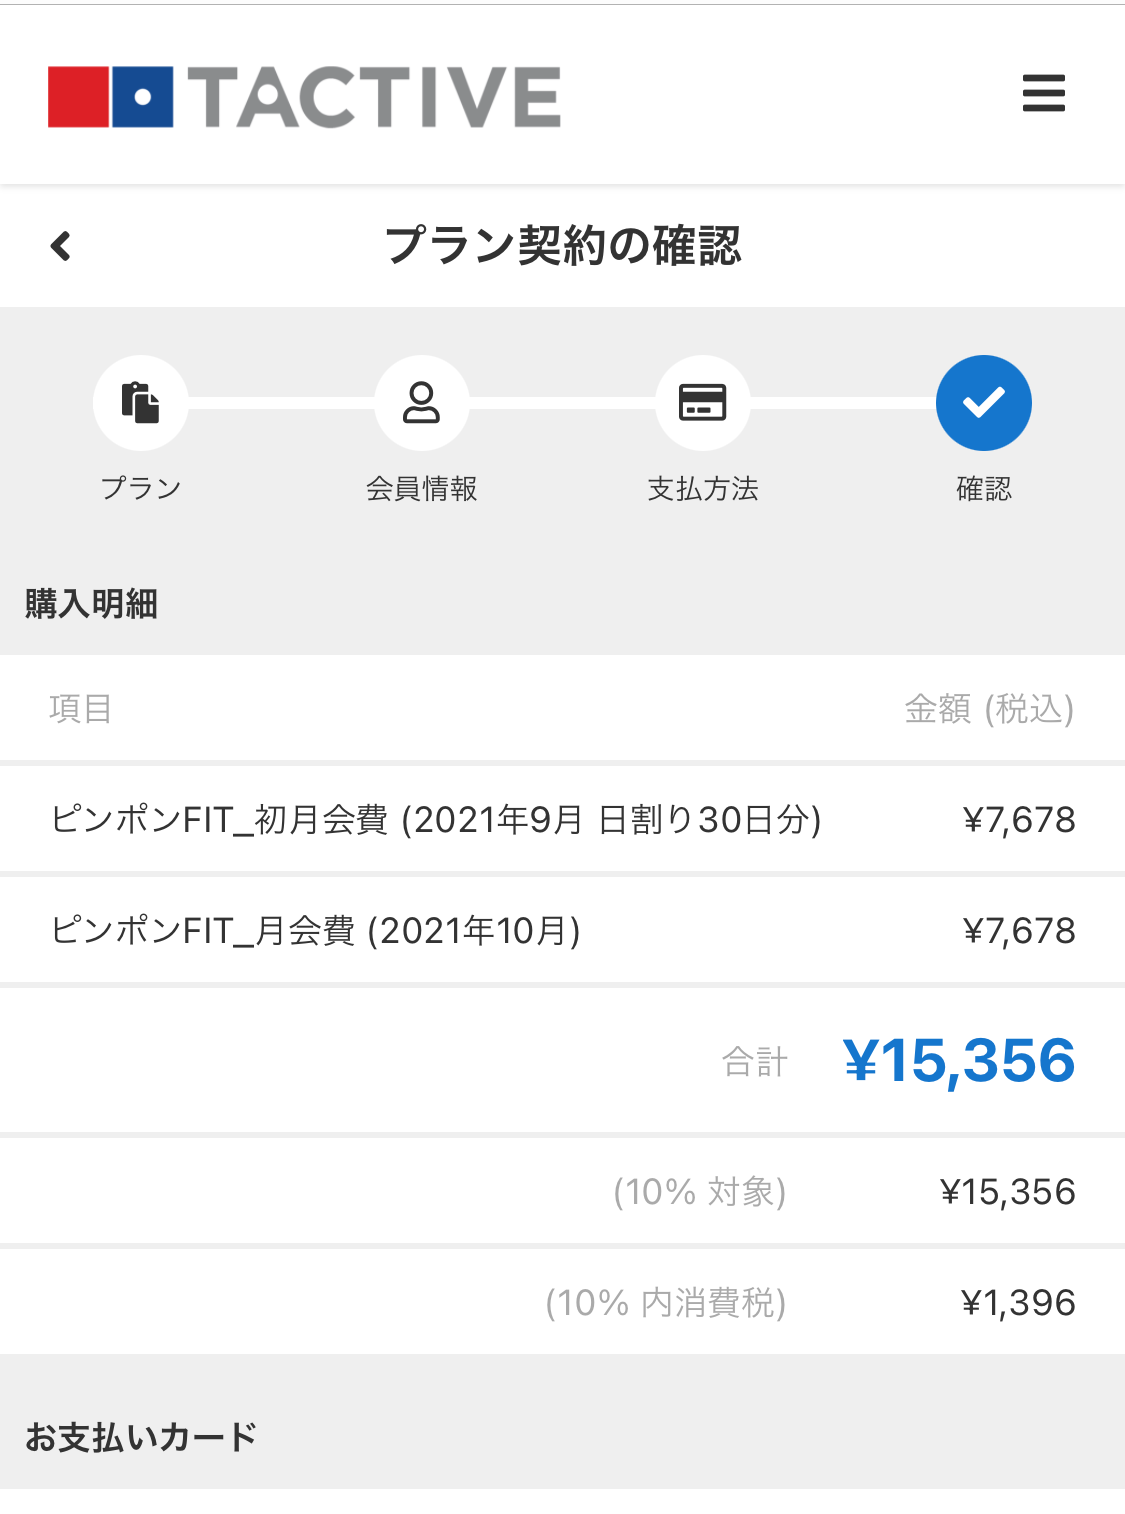The width and height of the screenshot is (1125, 1514).
Task: Go back using the left chevron
Action: [61, 245]
